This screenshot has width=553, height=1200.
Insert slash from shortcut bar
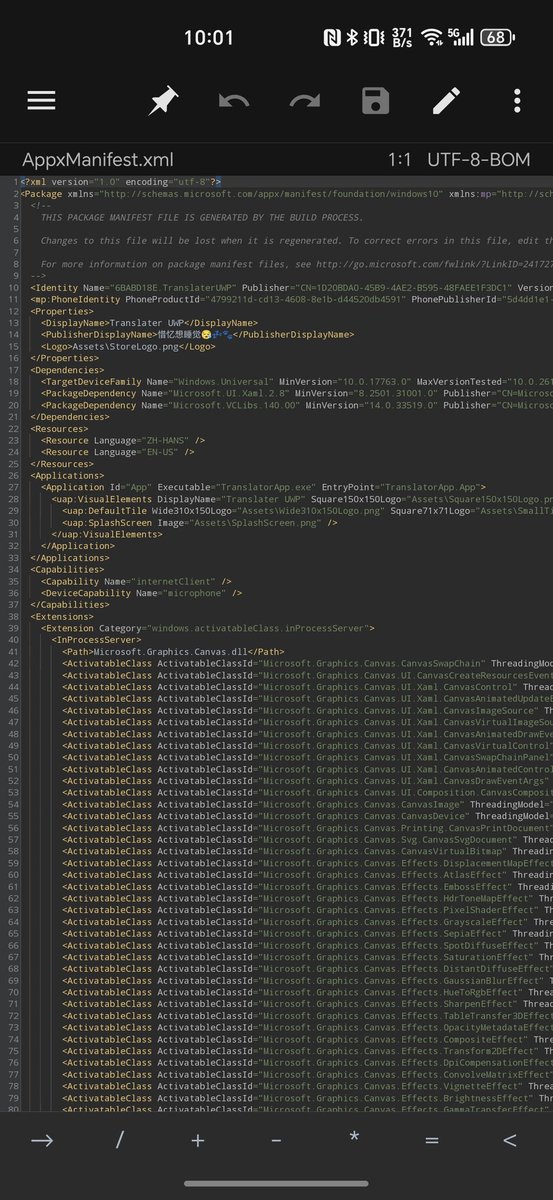pos(119,1139)
